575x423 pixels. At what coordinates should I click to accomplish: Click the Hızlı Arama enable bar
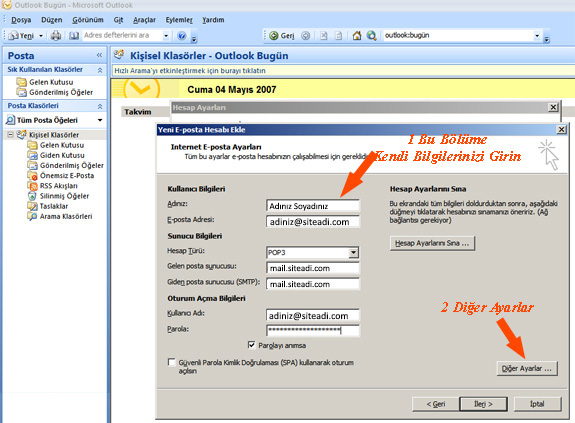click(343, 70)
